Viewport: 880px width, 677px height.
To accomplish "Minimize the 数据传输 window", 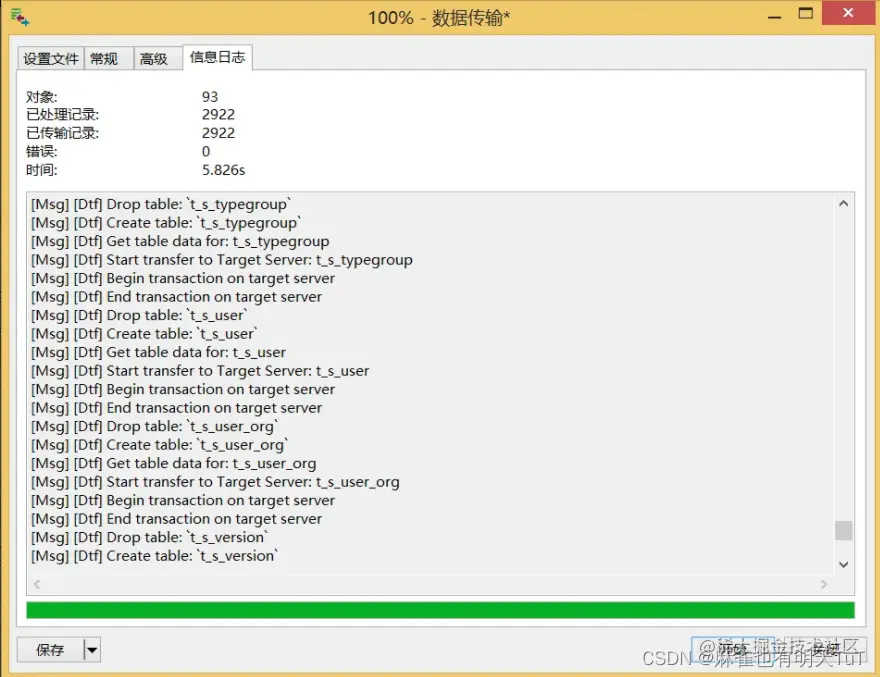I will click(x=774, y=17).
